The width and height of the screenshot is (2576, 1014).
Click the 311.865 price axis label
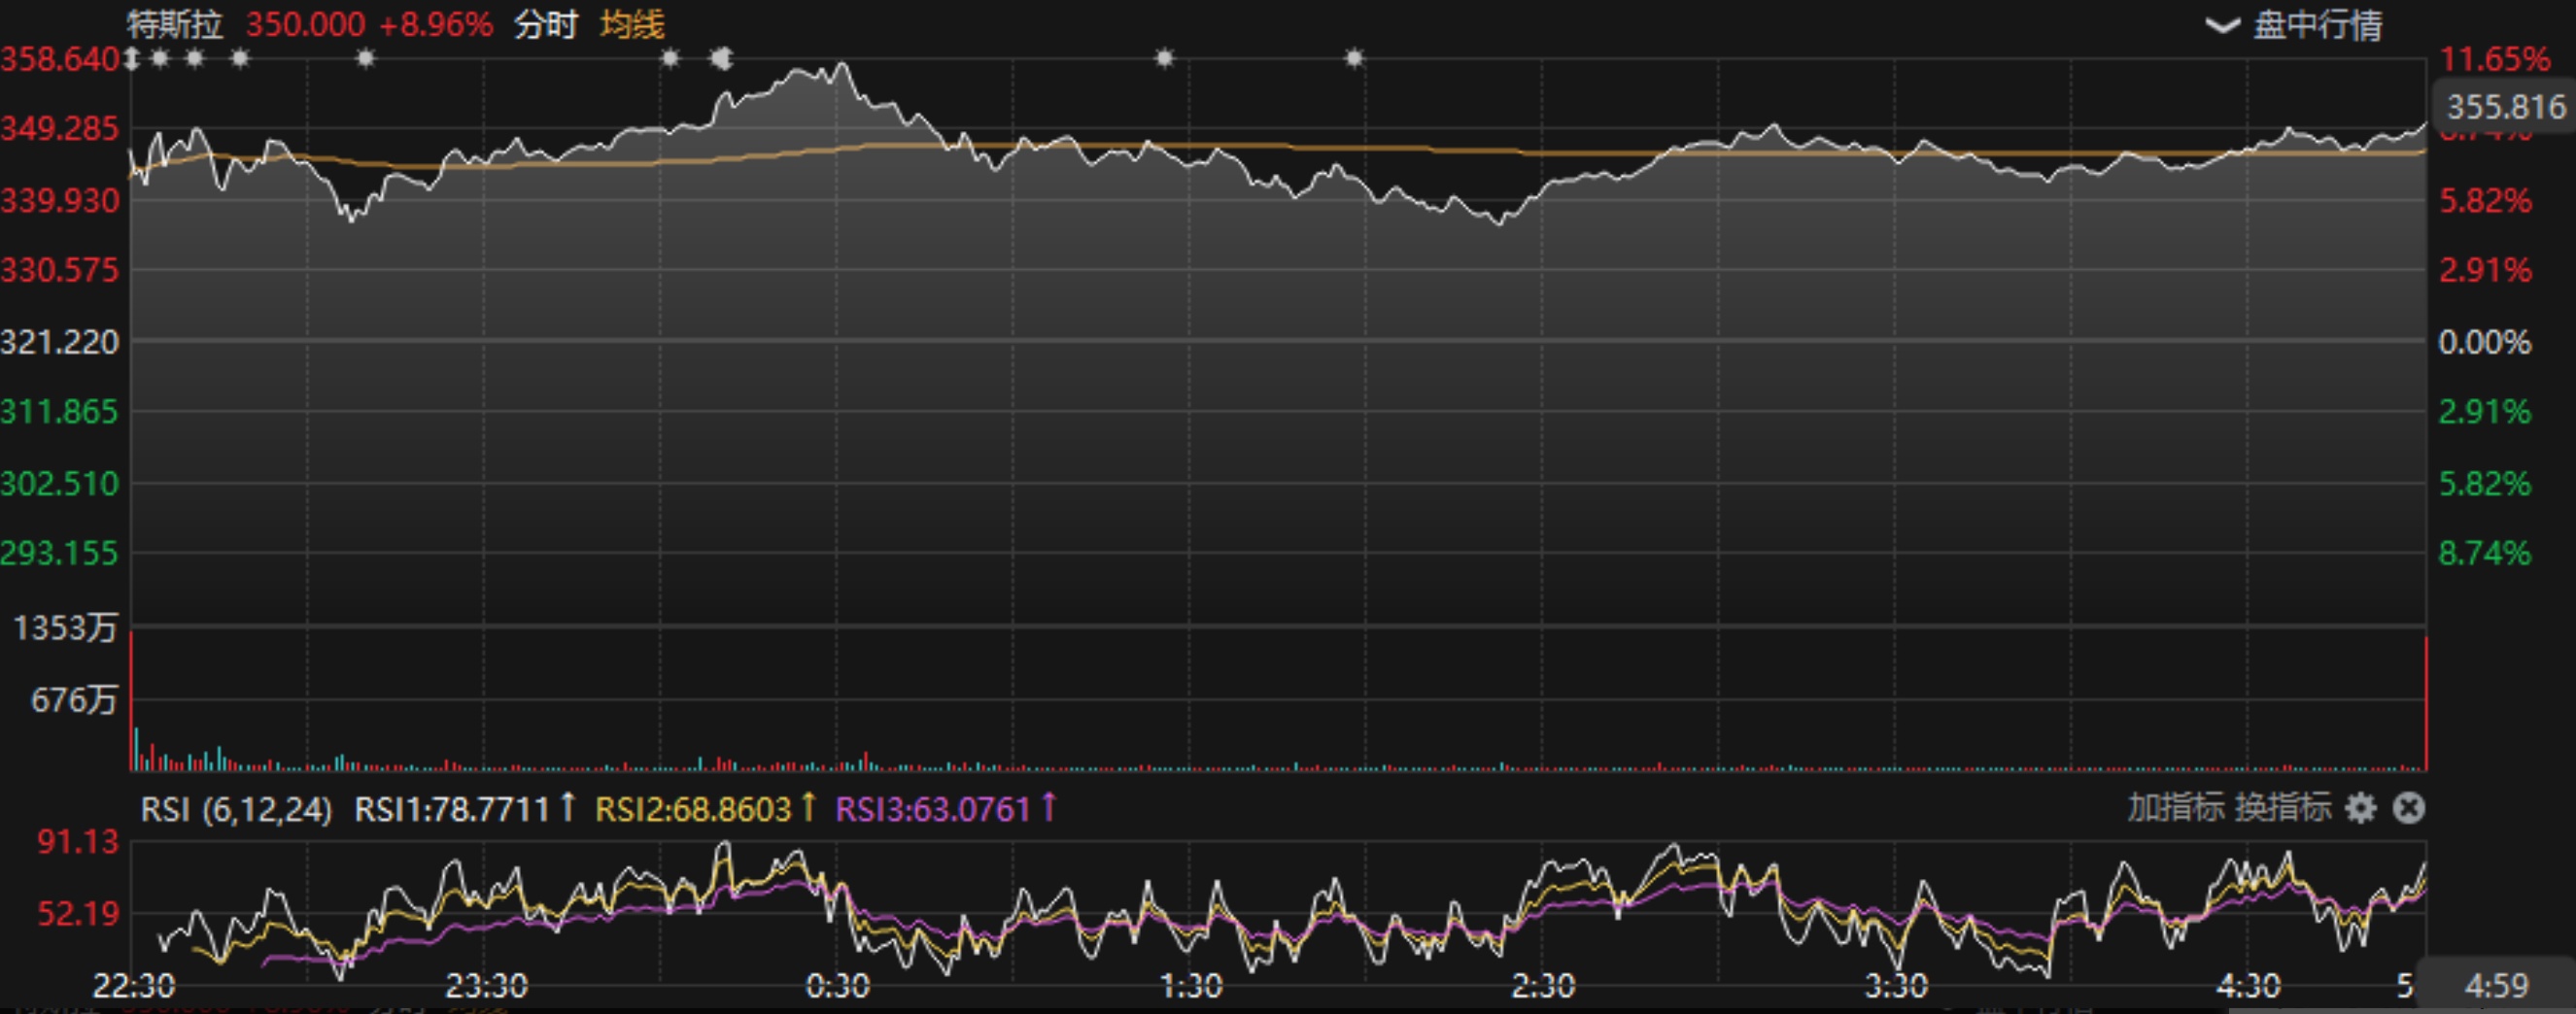pyautogui.click(x=60, y=412)
